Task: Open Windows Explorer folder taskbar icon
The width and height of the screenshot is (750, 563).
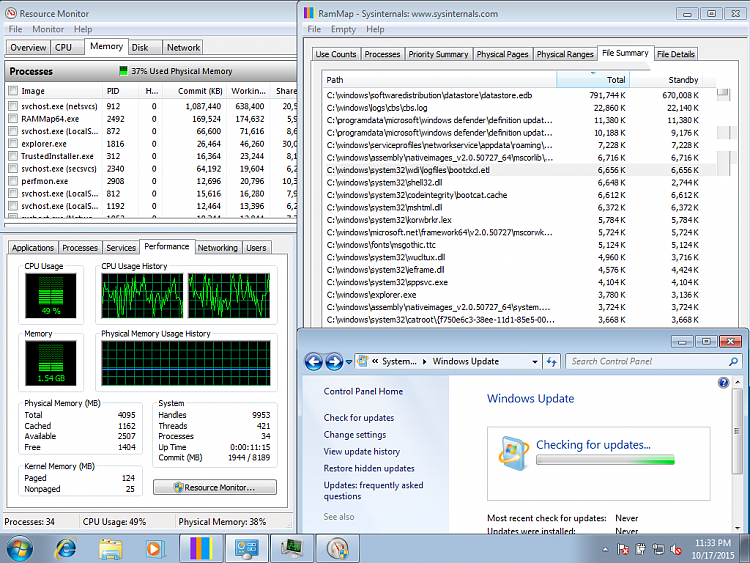Action: click(x=110, y=548)
